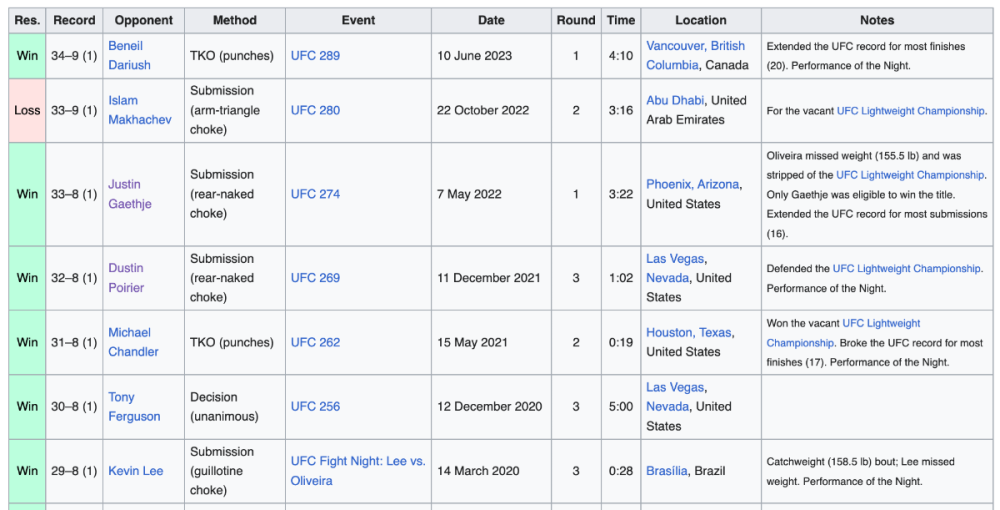1000x510 pixels.
Task: Visit the Phoenix, Arizona location link
Action: point(693,184)
